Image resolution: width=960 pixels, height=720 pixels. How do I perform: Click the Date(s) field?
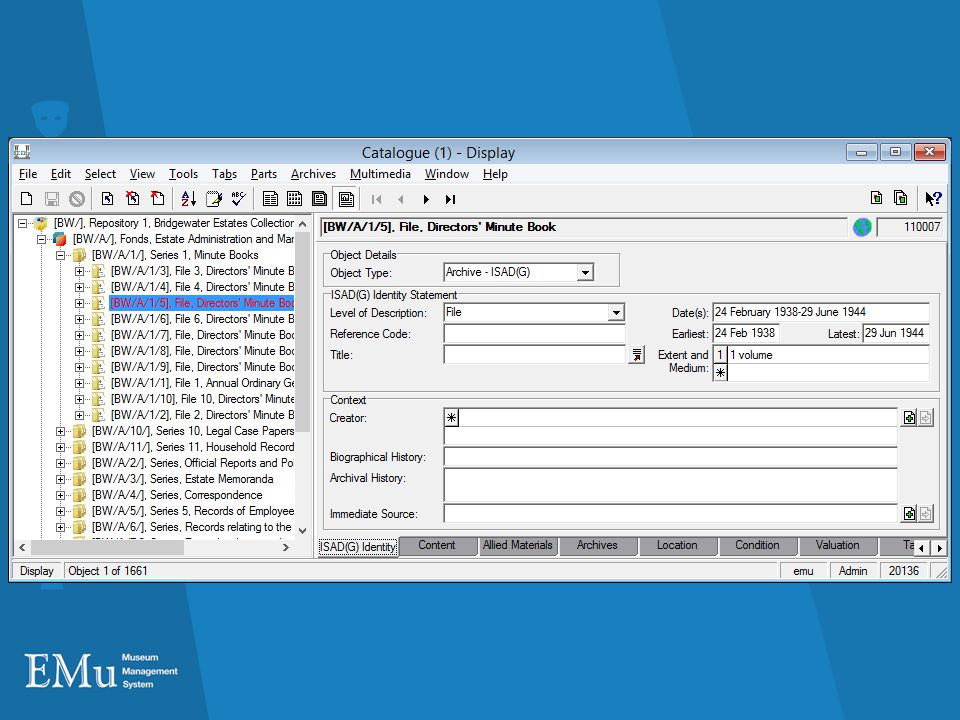[x=821, y=312]
